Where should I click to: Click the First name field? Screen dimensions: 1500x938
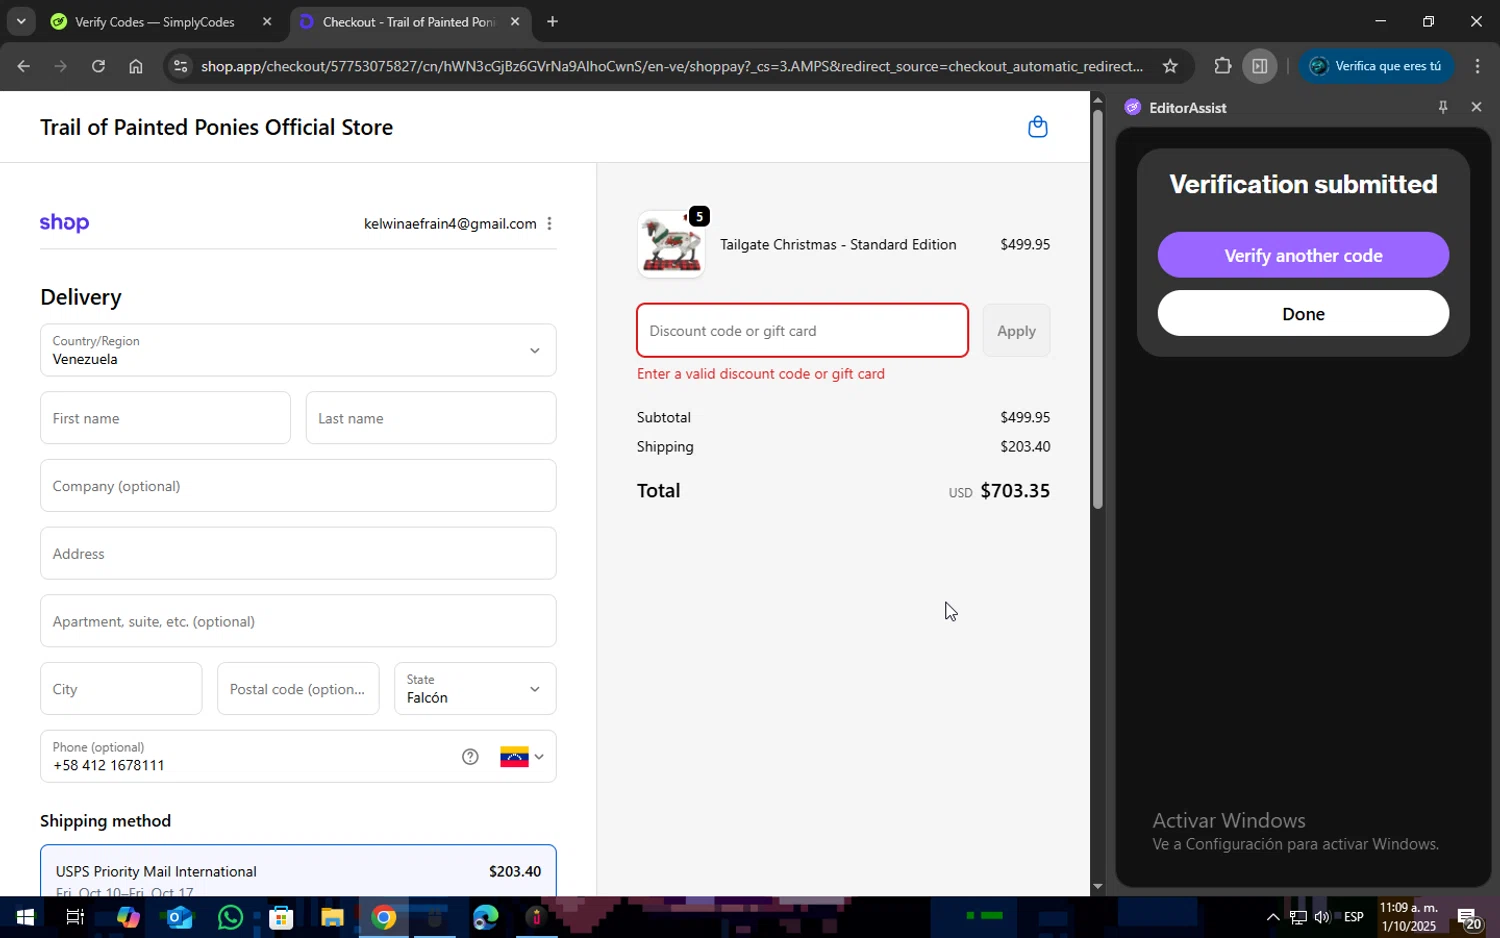click(165, 418)
